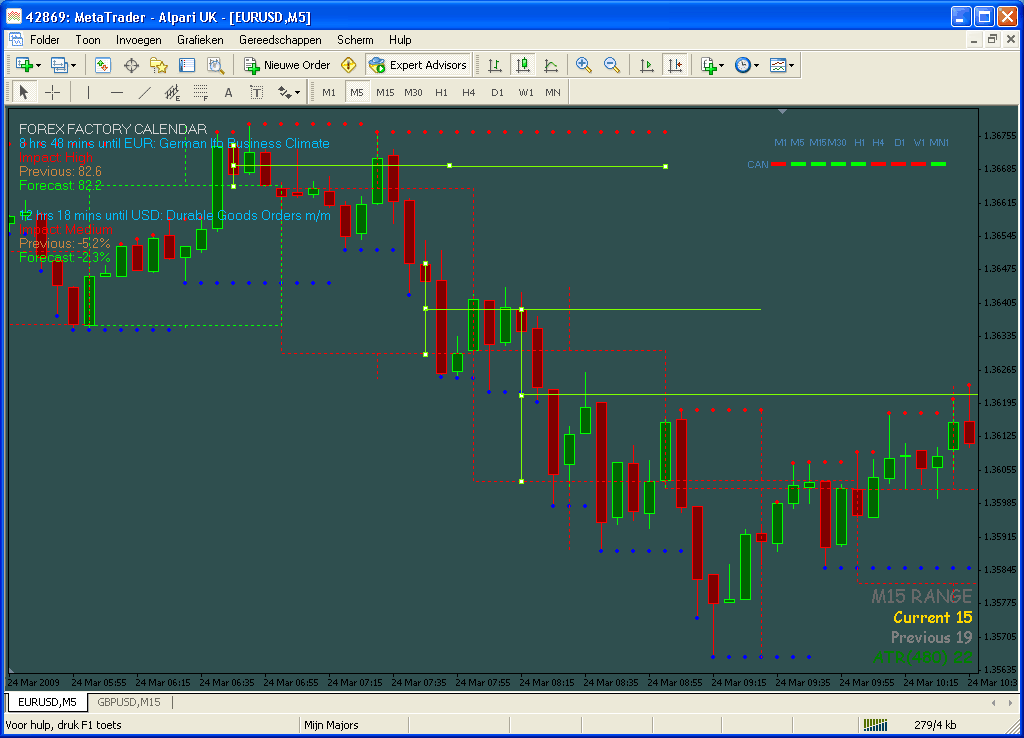Click the Nieuwe Order button
Screen dimensions: 1024x738
(287, 65)
